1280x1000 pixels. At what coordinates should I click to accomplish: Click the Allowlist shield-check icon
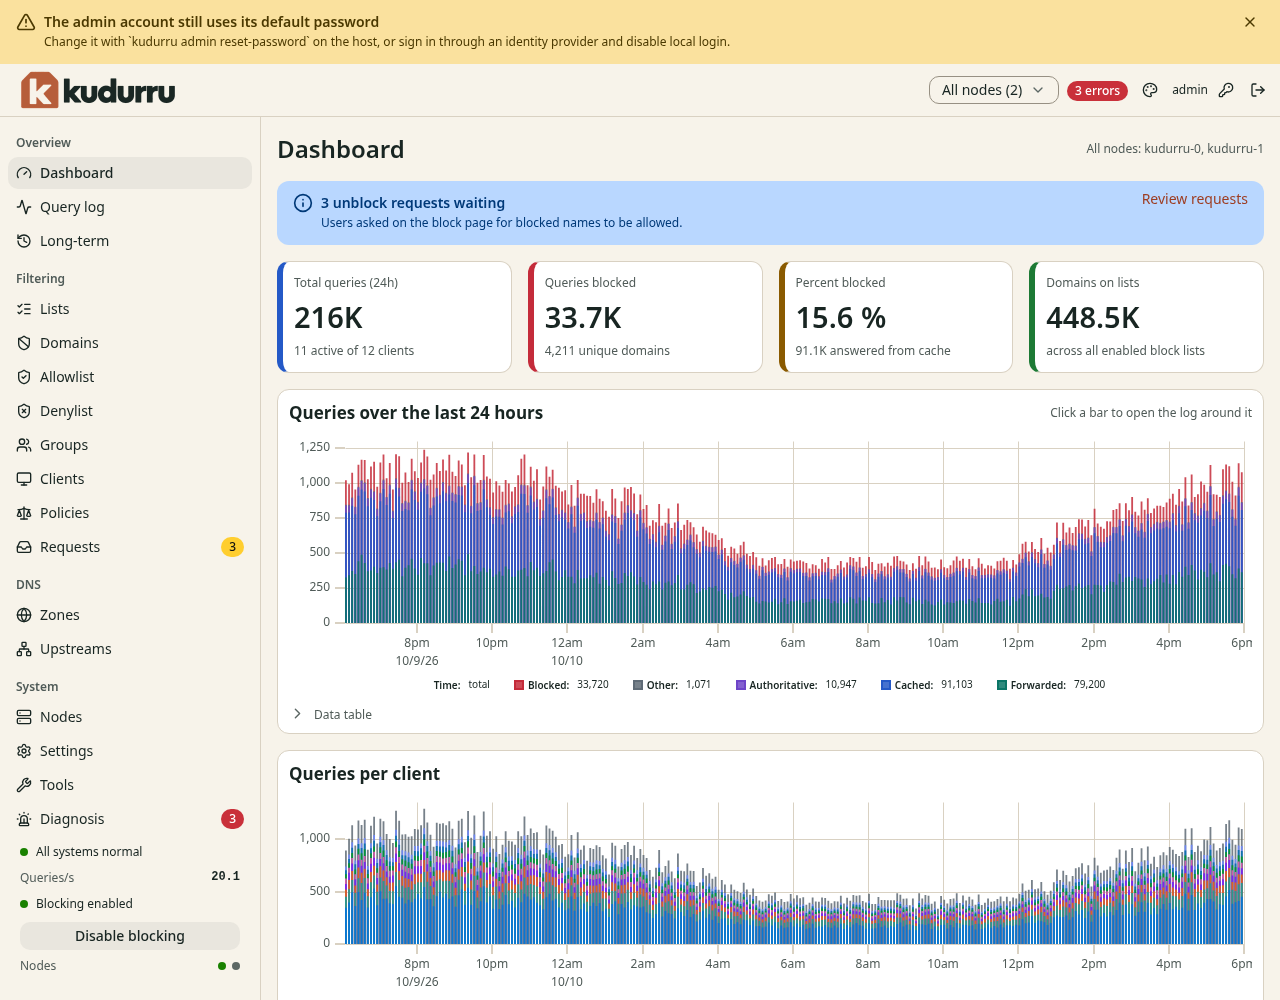(24, 377)
